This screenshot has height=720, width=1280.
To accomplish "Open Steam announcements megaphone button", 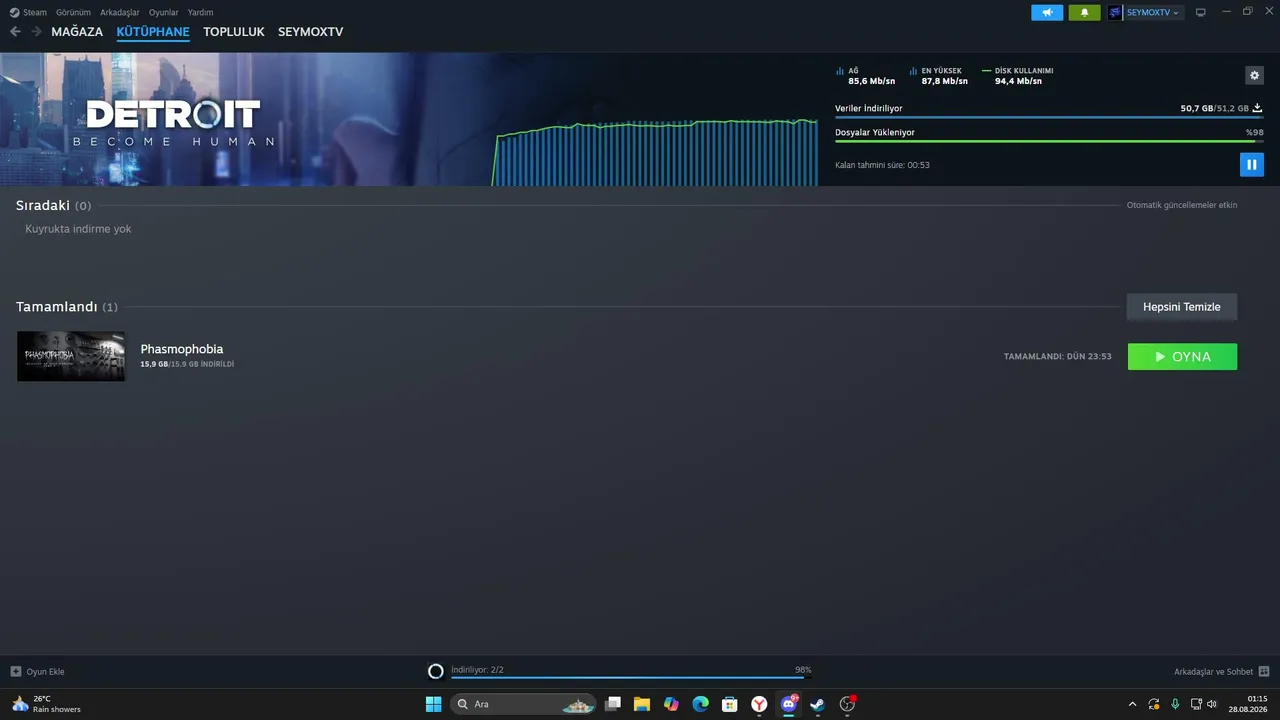I will pyautogui.click(x=1047, y=12).
